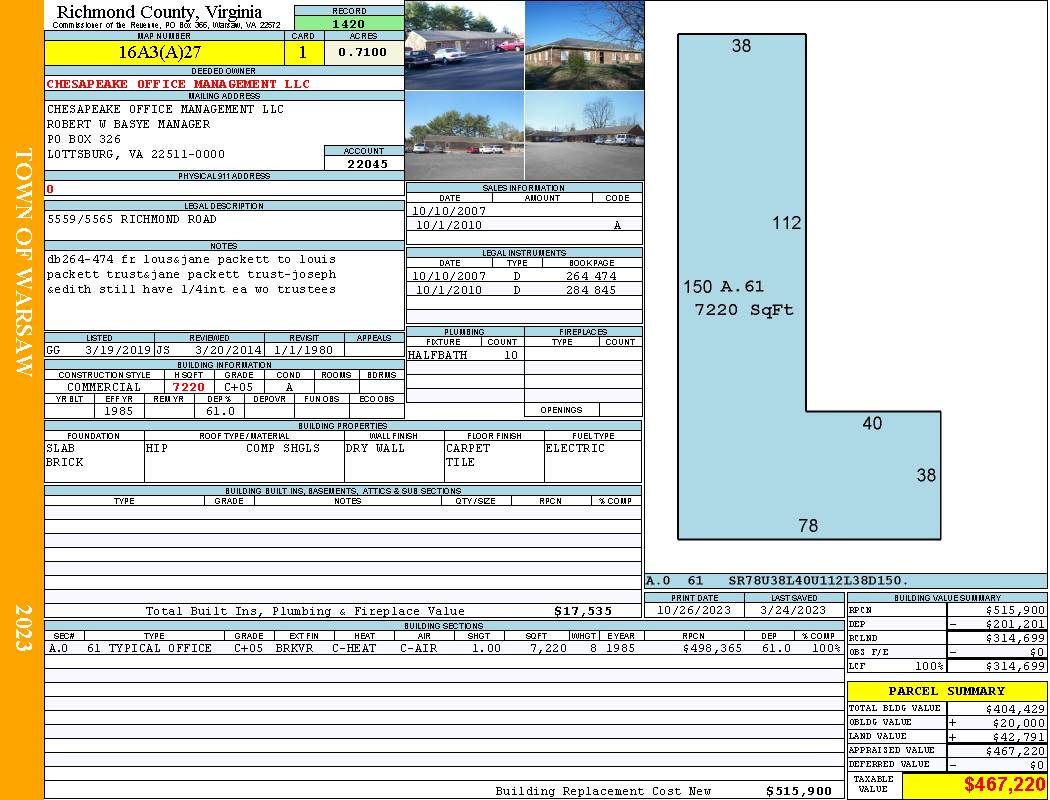
Task: Select total building value $404,429
Action: (x=1015, y=708)
